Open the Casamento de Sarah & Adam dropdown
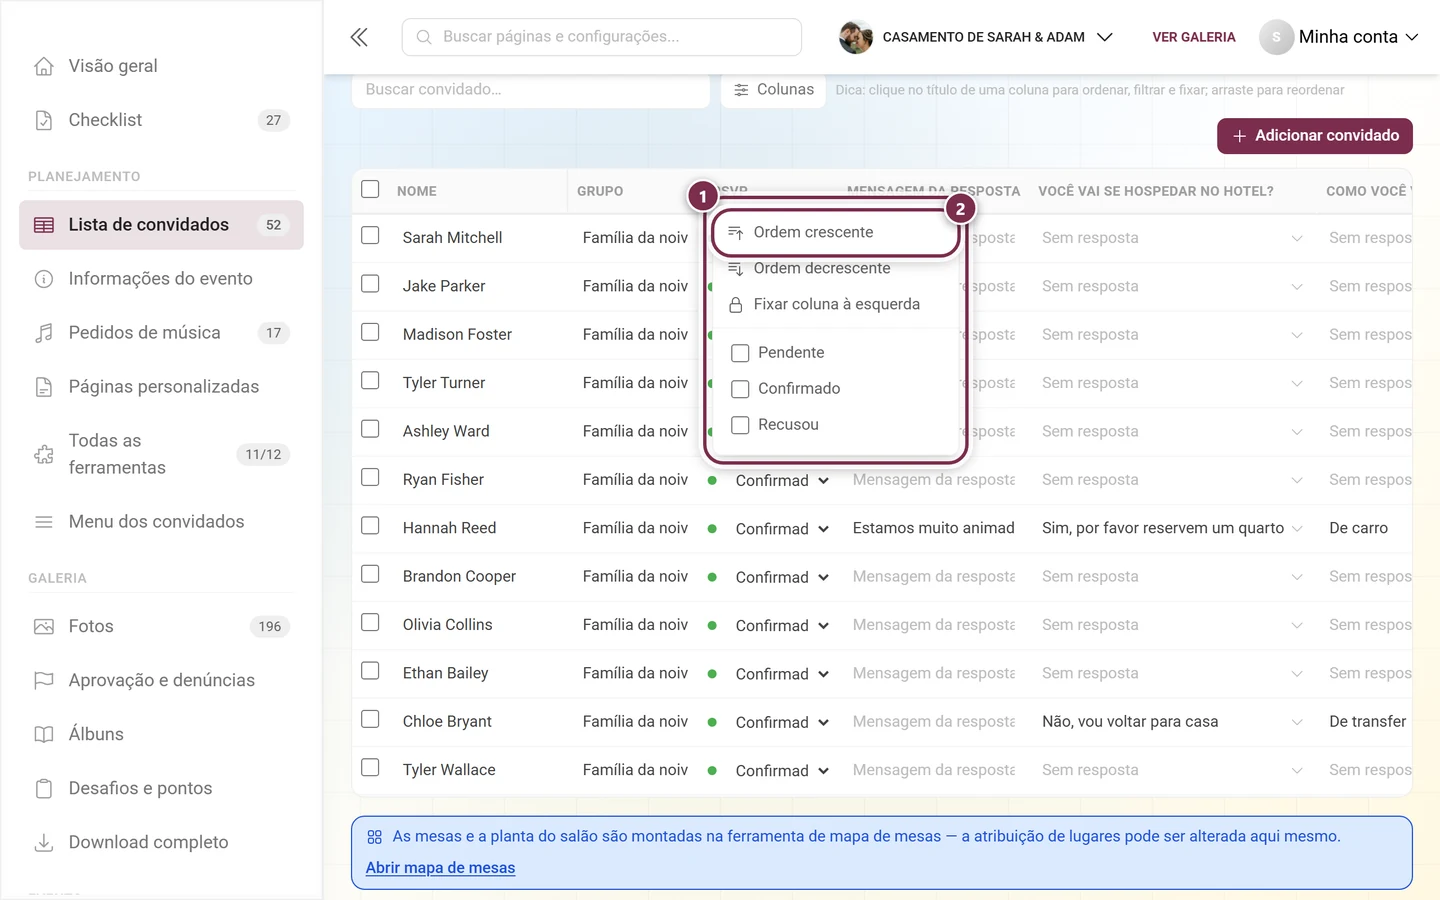 point(976,37)
